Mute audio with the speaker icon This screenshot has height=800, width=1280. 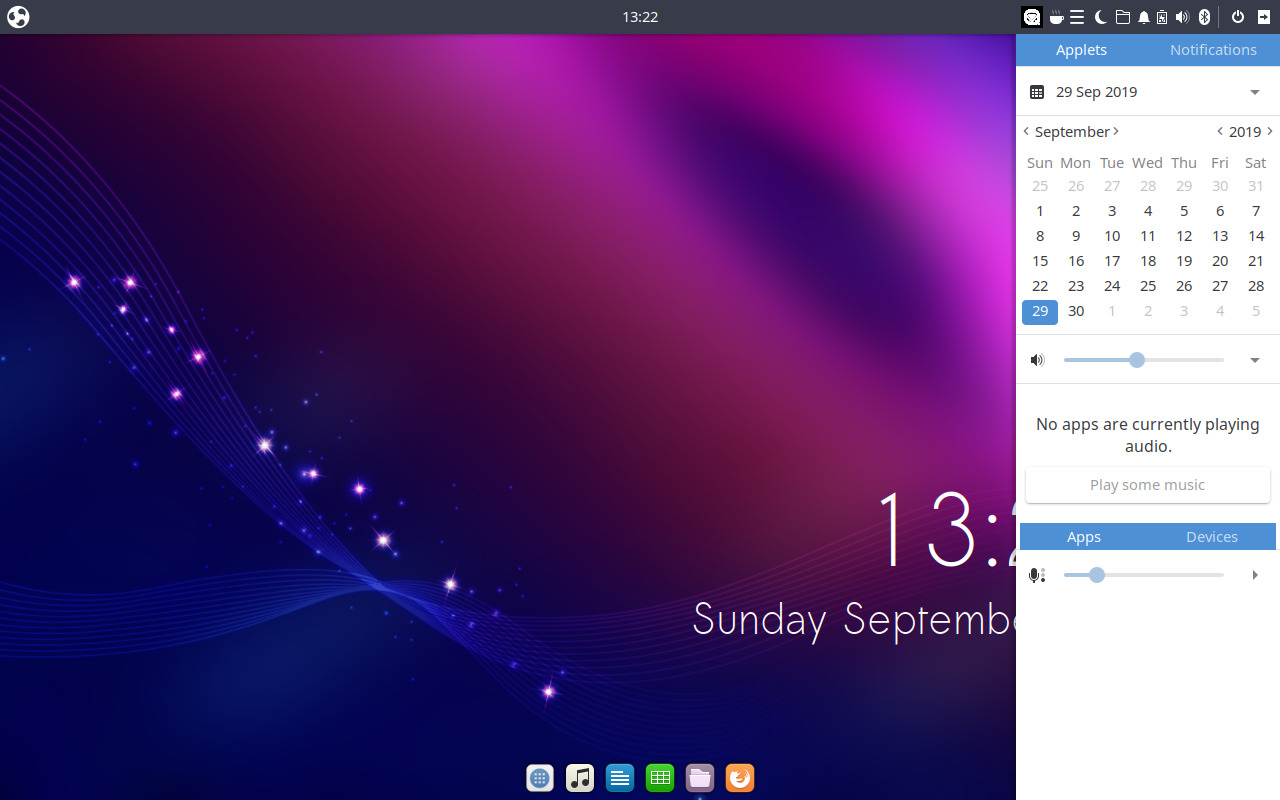(x=1037, y=359)
